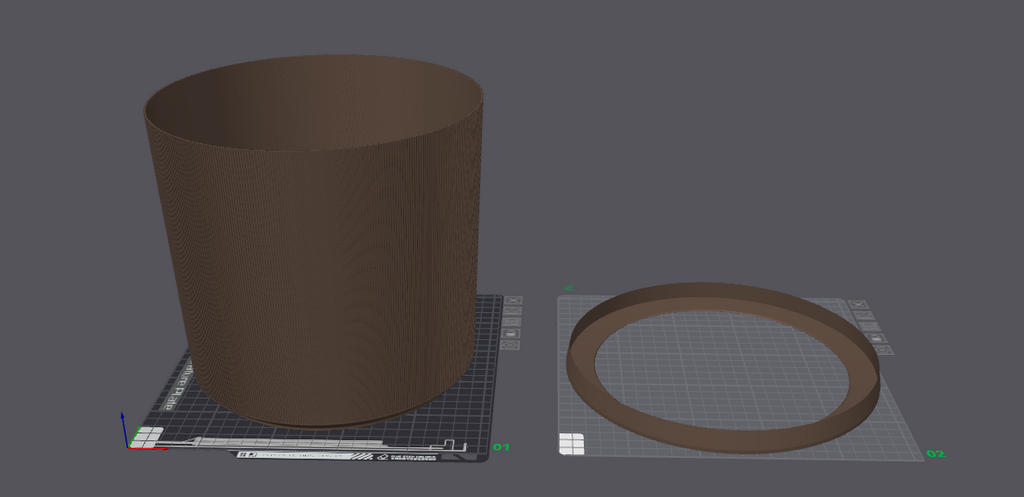Arrange objects on plate 02
The height and width of the screenshot is (497, 1024).
pos(869,326)
